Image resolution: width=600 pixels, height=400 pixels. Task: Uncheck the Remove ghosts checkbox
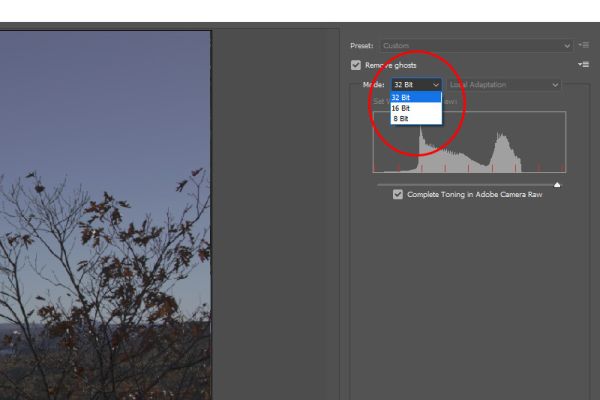click(x=356, y=65)
